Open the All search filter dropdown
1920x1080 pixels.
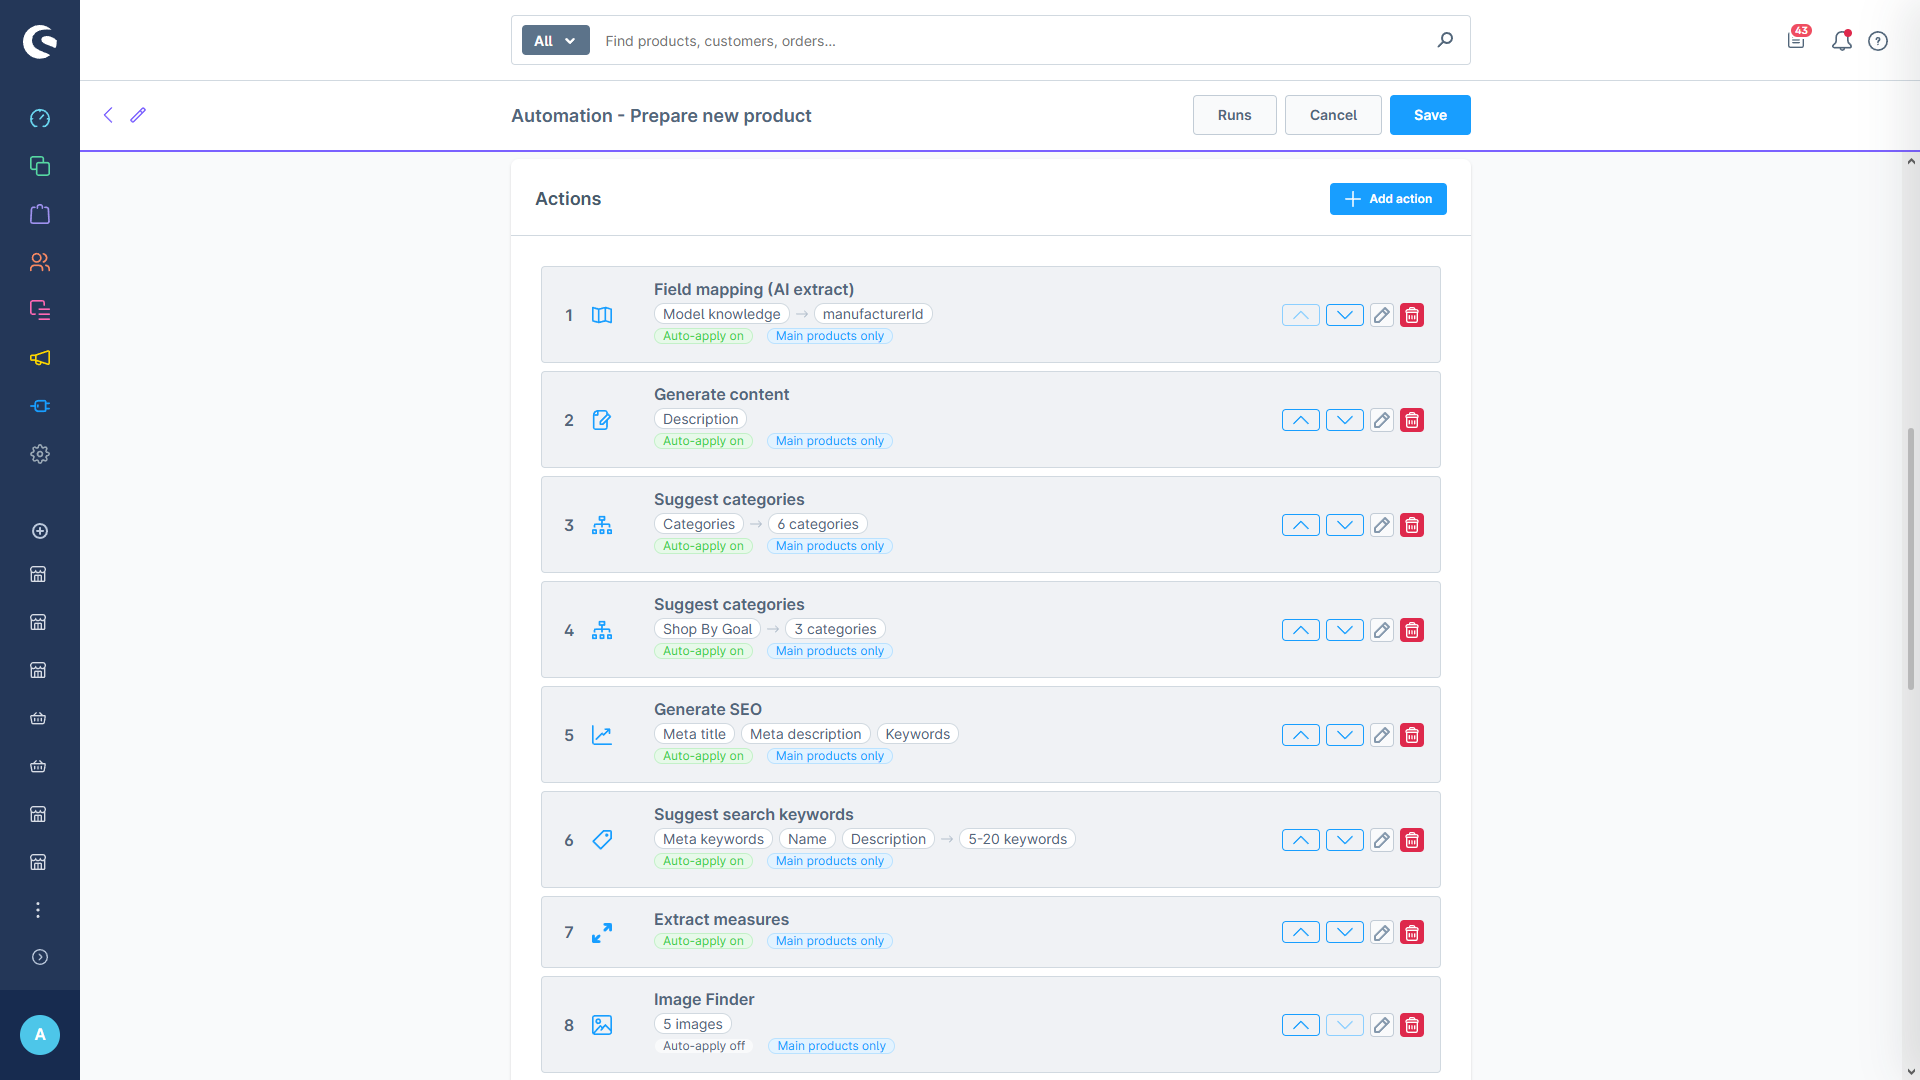click(x=555, y=41)
